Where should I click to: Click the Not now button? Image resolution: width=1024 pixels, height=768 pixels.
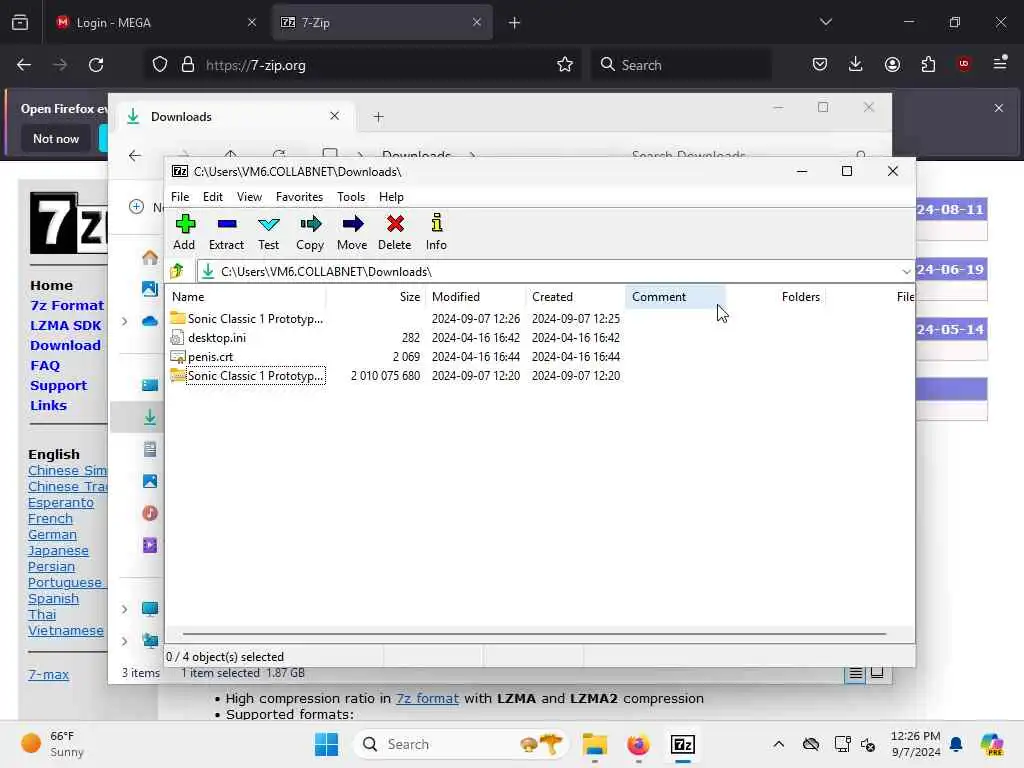coord(56,138)
